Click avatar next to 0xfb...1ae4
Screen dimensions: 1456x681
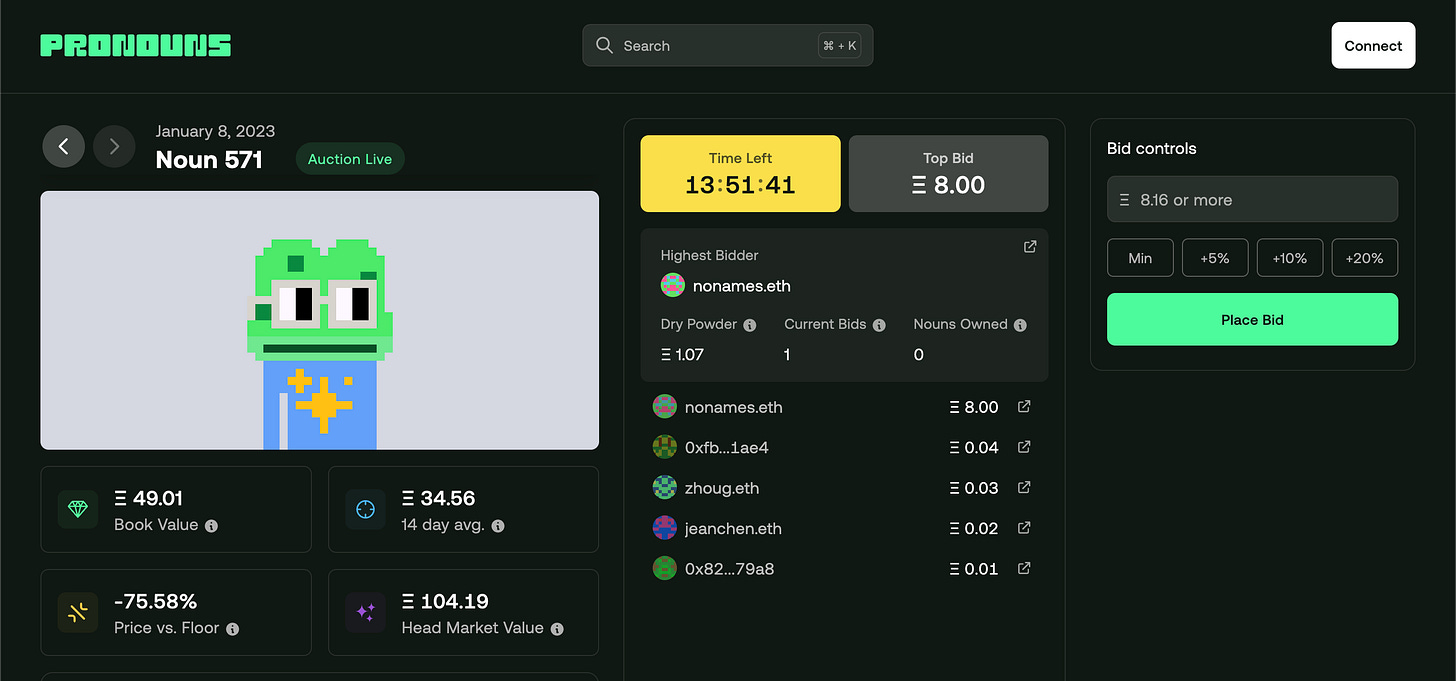click(x=664, y=447)
